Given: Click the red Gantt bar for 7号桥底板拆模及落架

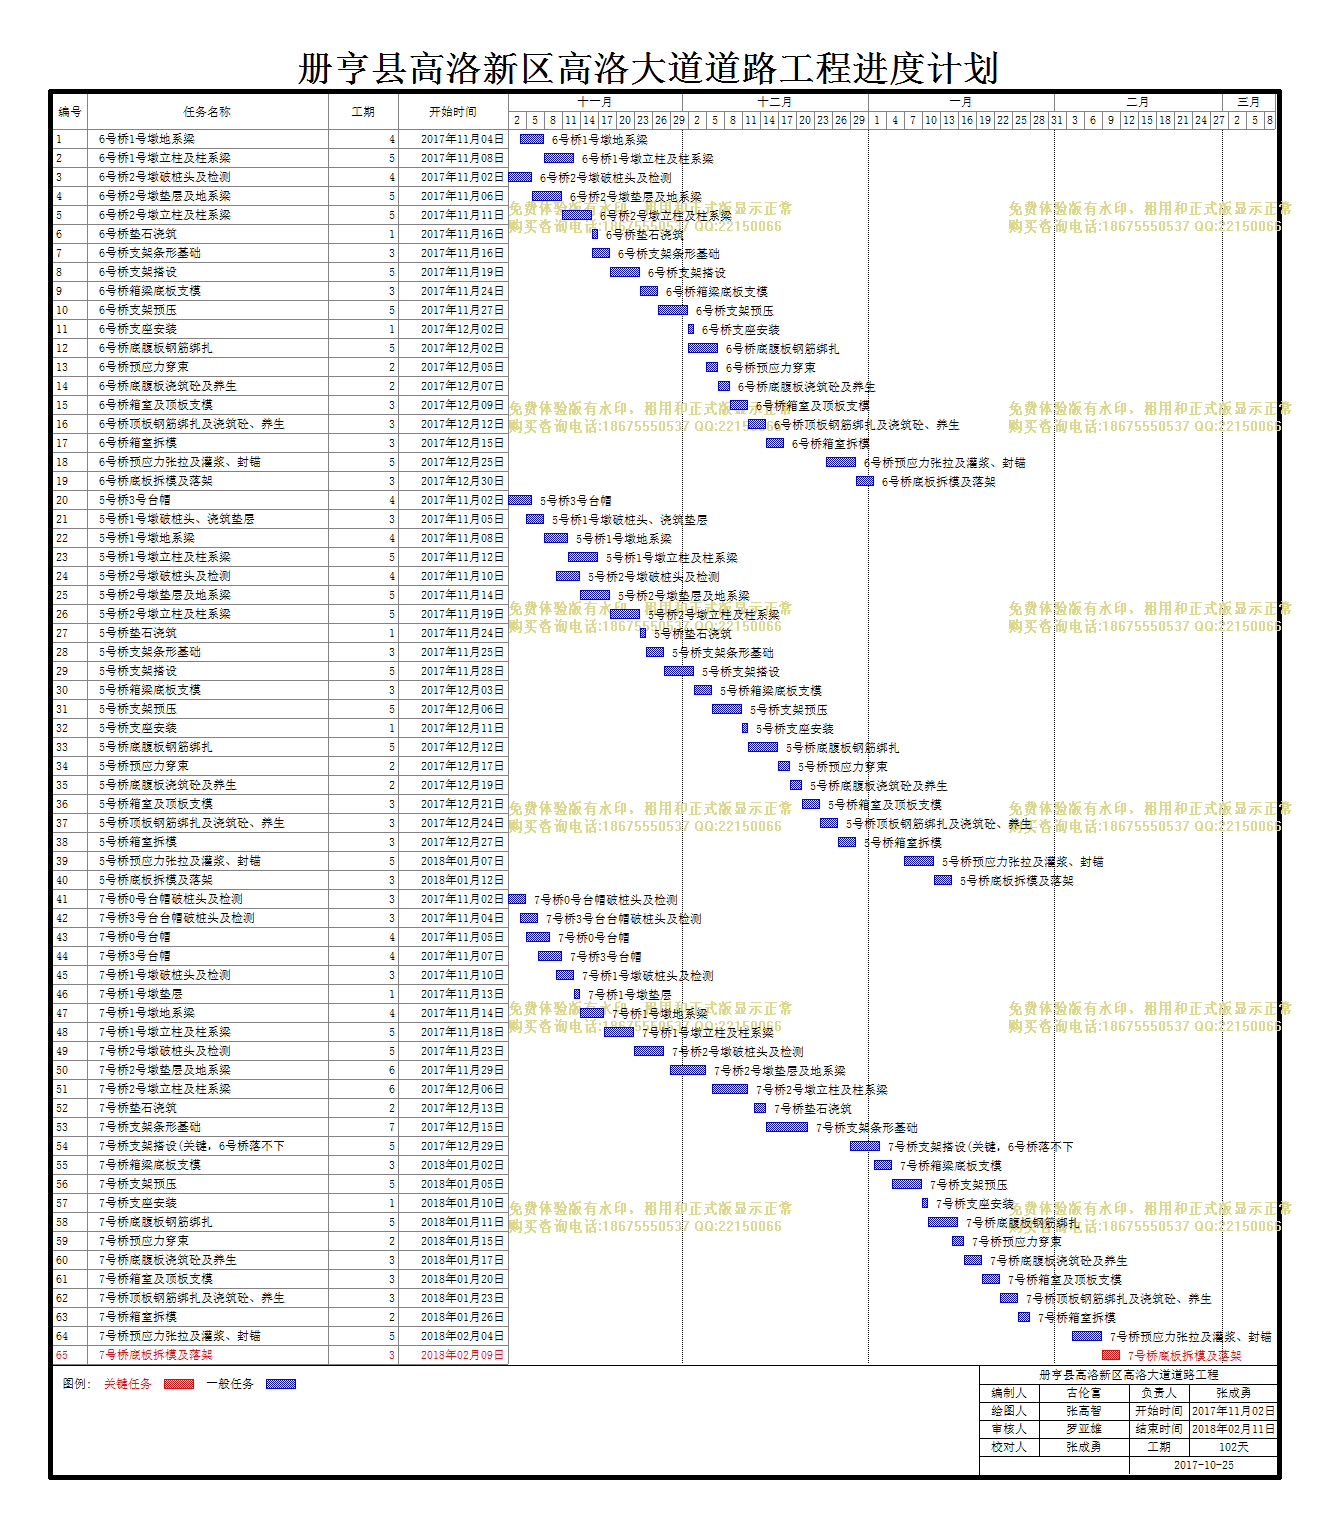Looking at the screenshot, I should [x=1111, y=1355].
